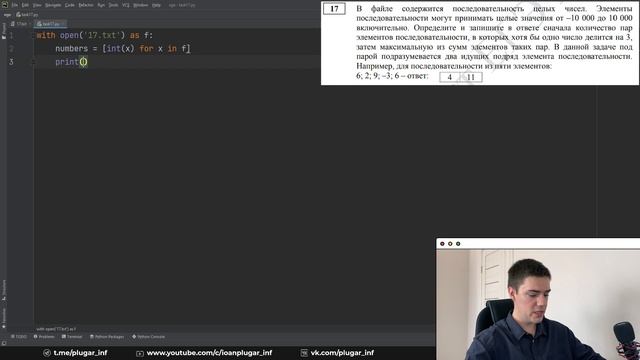
Task: Open the Terminal tool window
Action: tap(72, 337)
